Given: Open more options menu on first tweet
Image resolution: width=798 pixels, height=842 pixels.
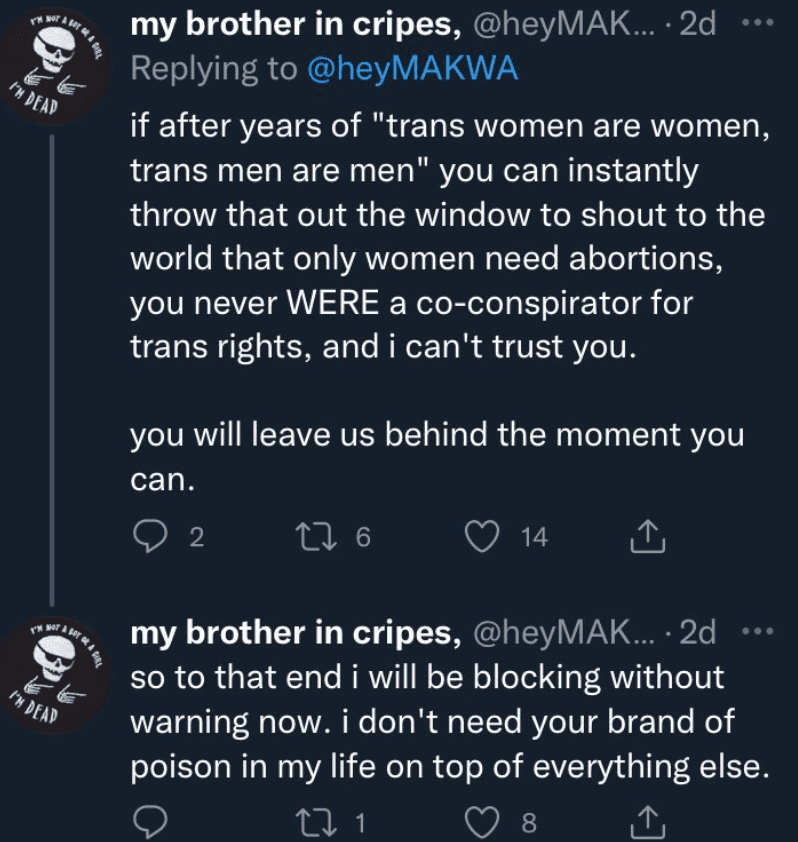Looking at the screenshot, I should [x=758, y=23].
